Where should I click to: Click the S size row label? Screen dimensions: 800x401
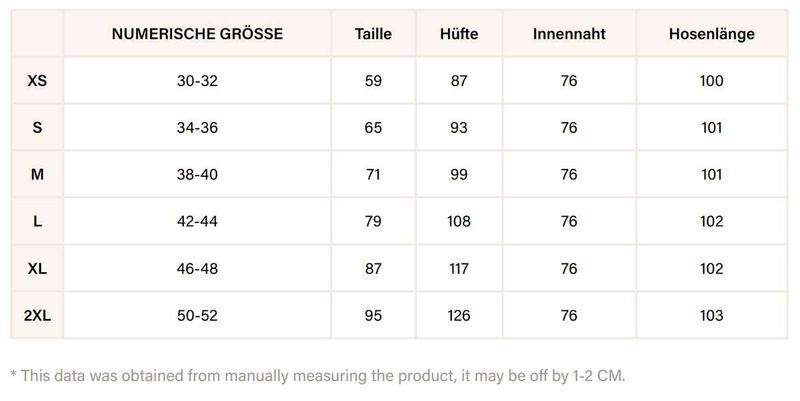click(37, 127)
